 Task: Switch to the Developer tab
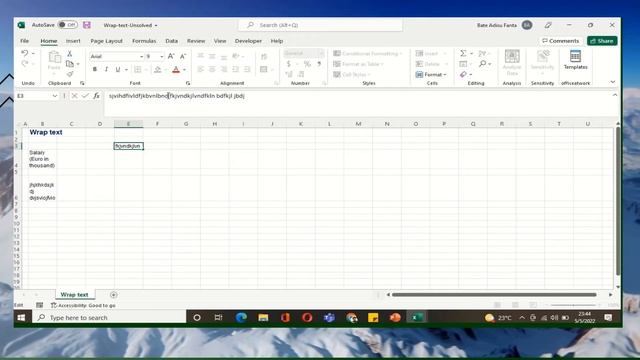[248, 41]
